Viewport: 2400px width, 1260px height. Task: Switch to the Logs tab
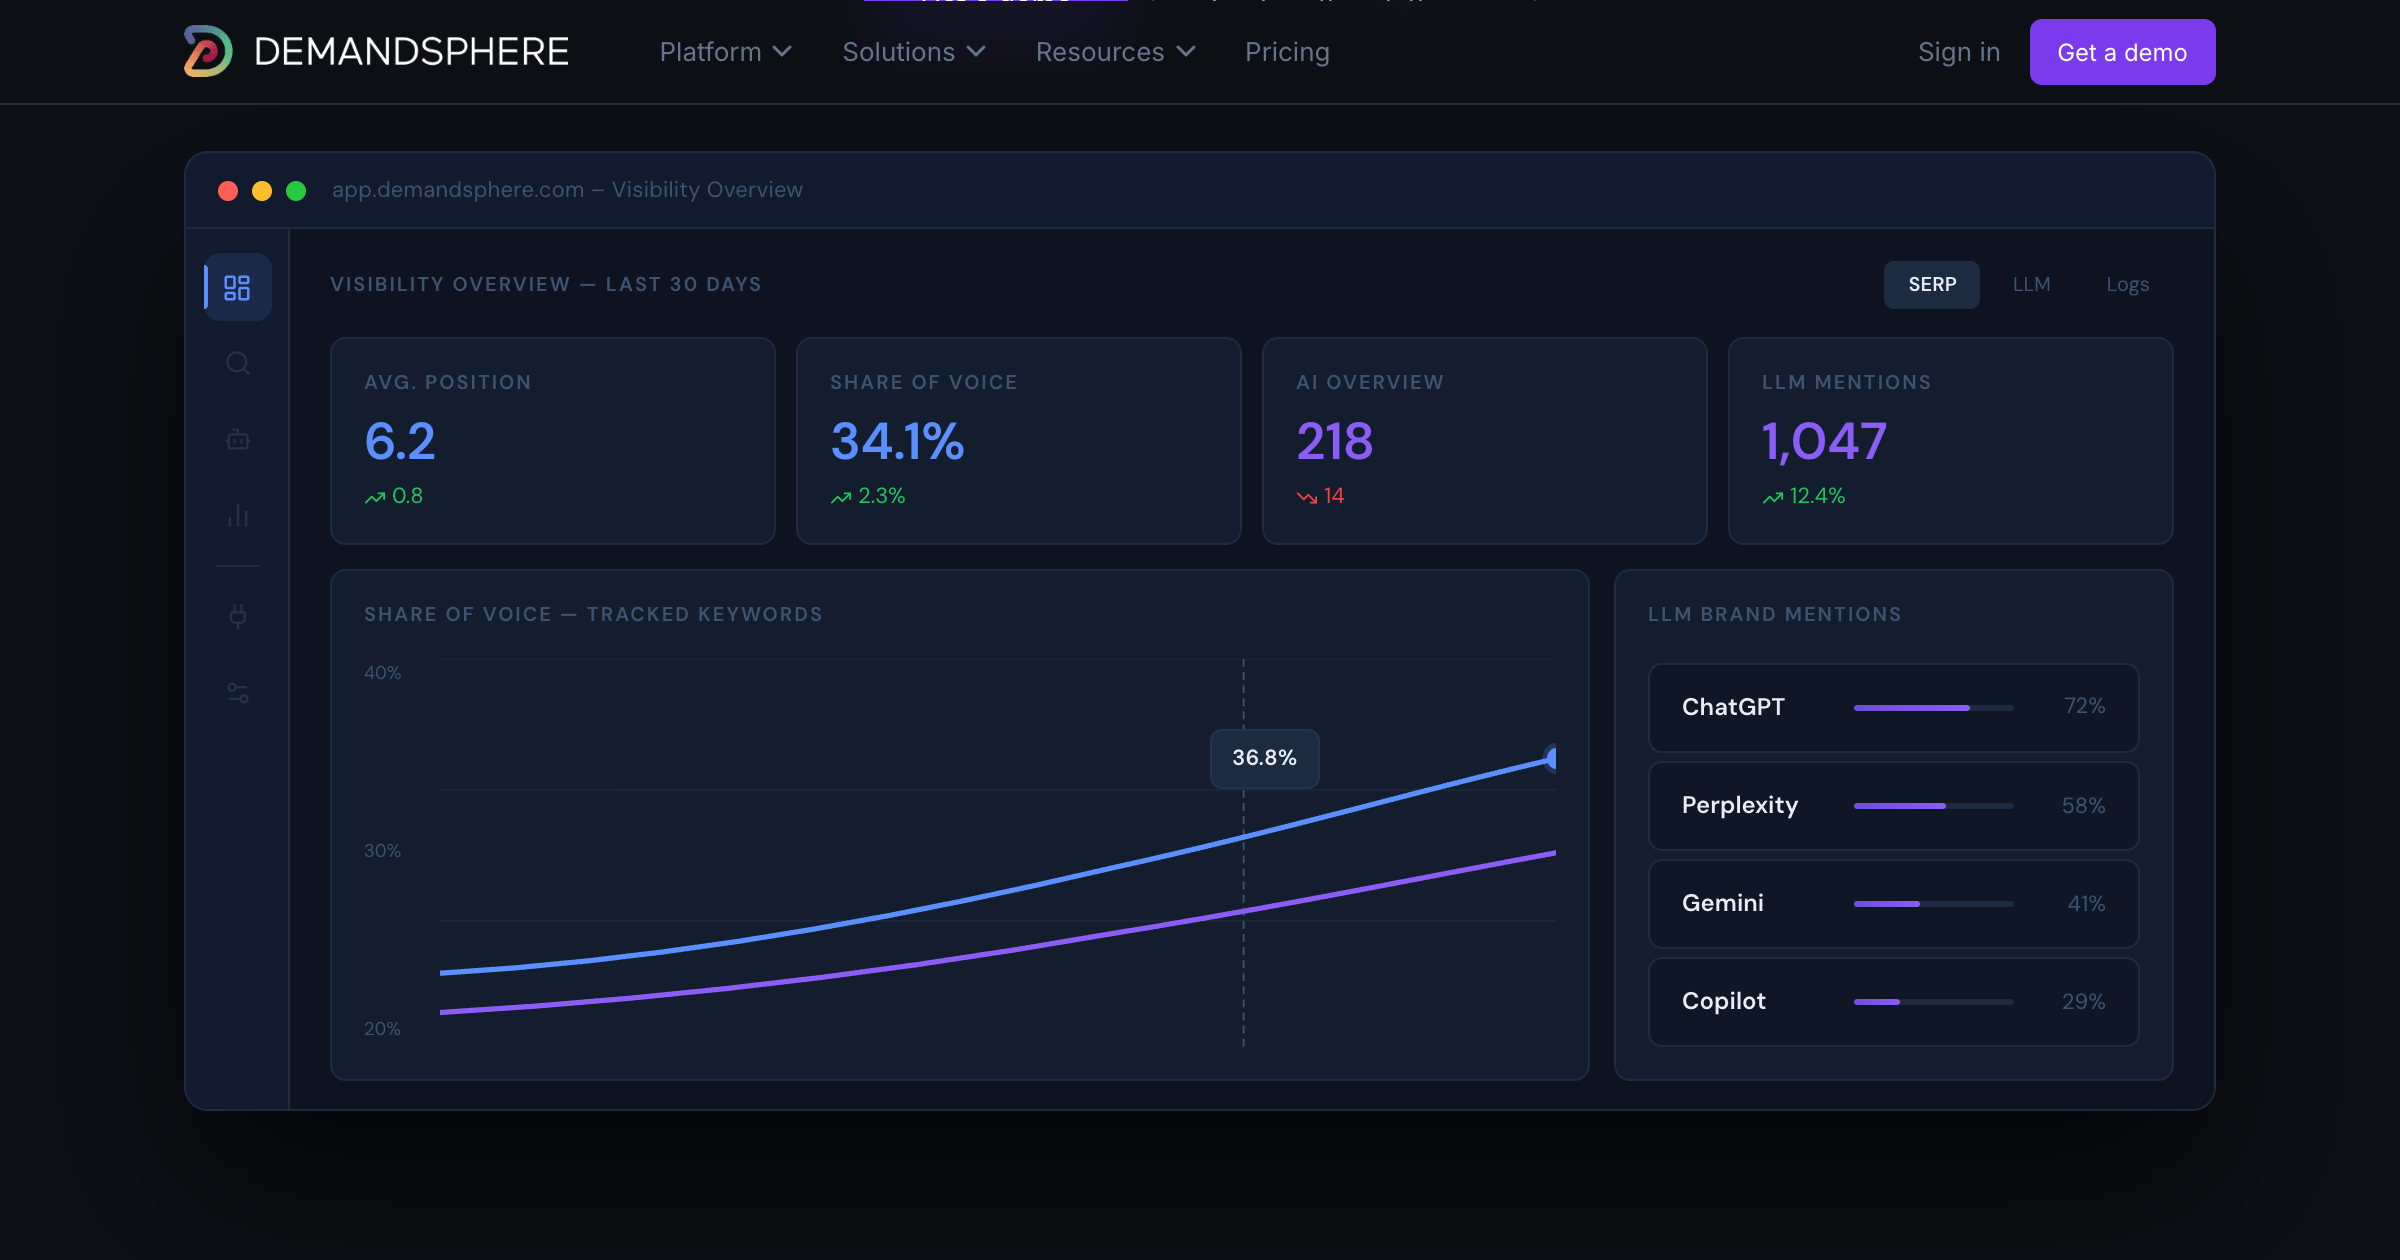2127,285
